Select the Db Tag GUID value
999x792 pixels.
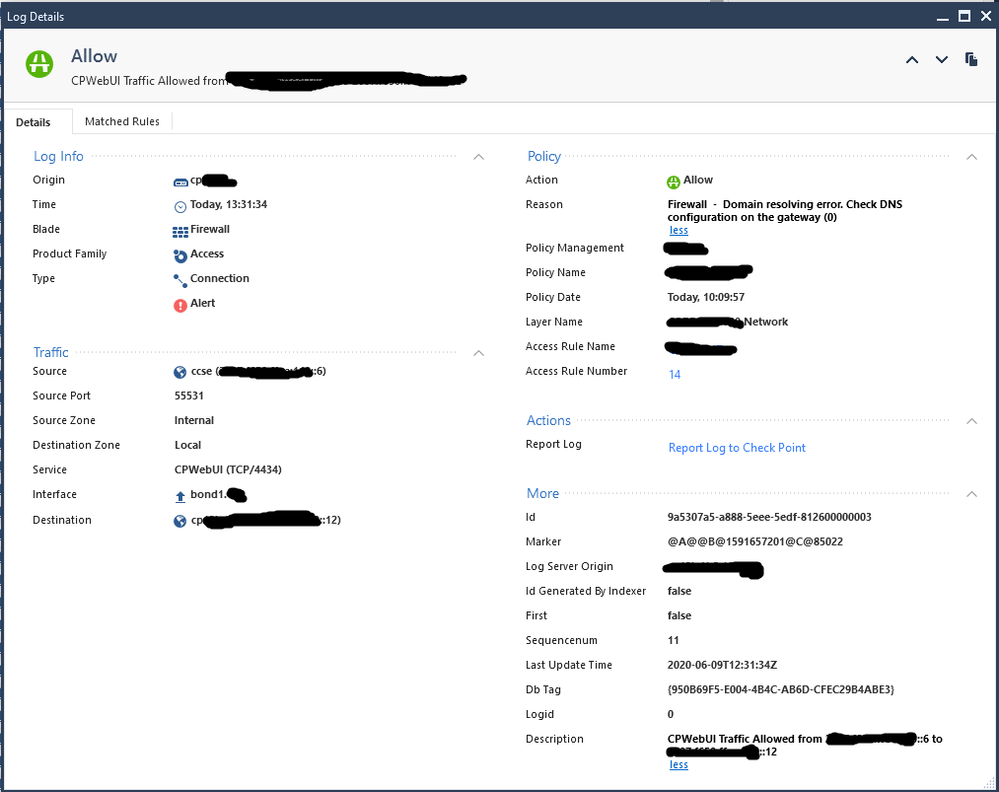780,690
